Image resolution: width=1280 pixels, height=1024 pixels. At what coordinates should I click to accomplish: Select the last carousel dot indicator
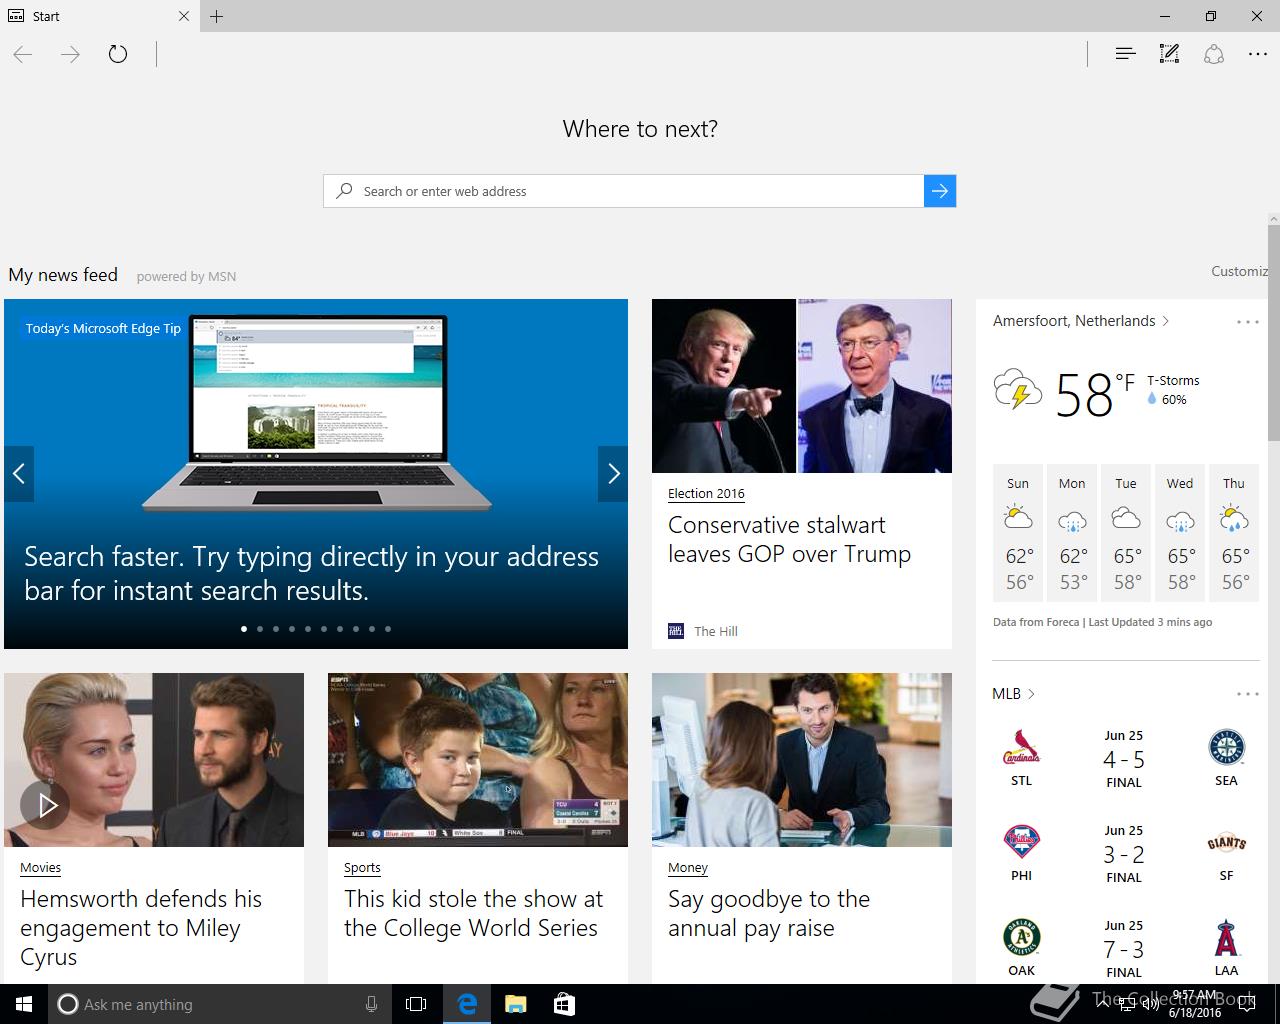click(388, 629)
